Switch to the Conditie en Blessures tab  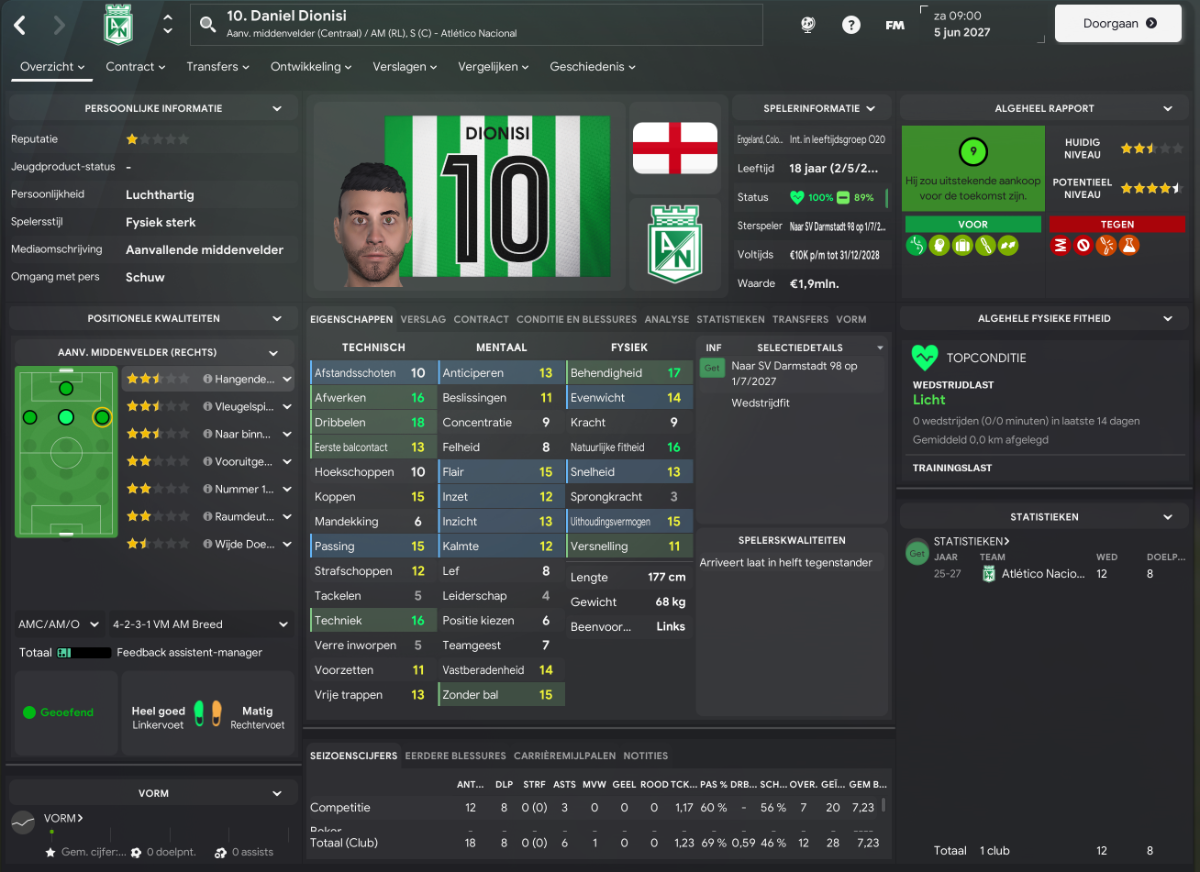click(576, 319)
